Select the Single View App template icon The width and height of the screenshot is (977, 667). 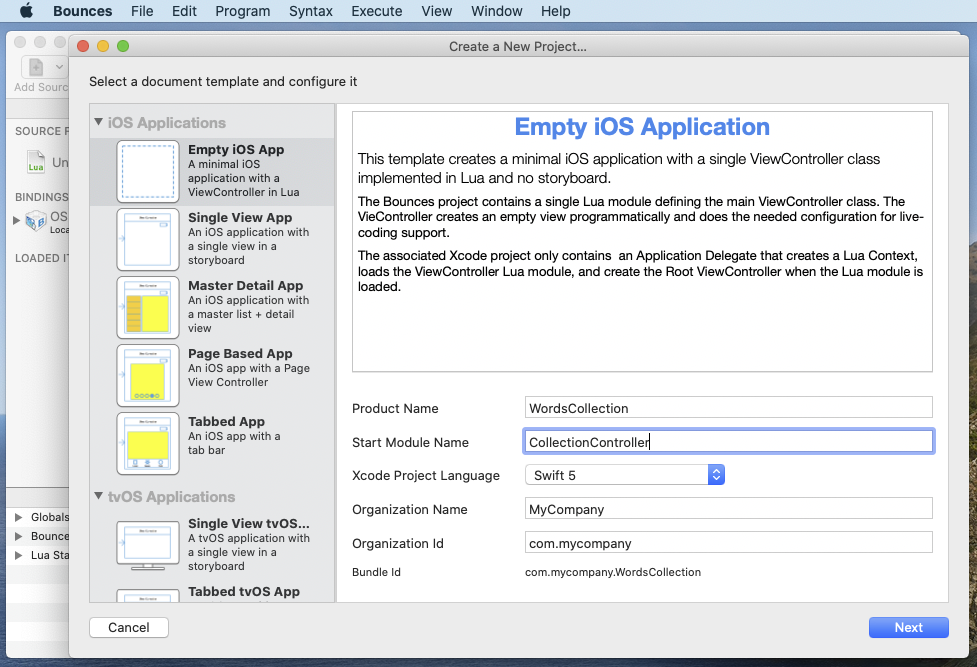(x=148, y=239)
